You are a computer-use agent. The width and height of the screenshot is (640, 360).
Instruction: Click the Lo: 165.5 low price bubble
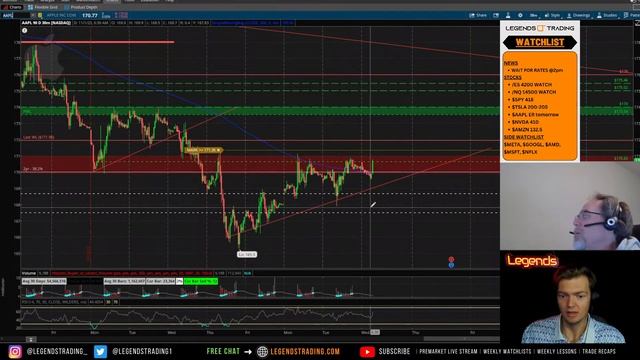point(247,254)
